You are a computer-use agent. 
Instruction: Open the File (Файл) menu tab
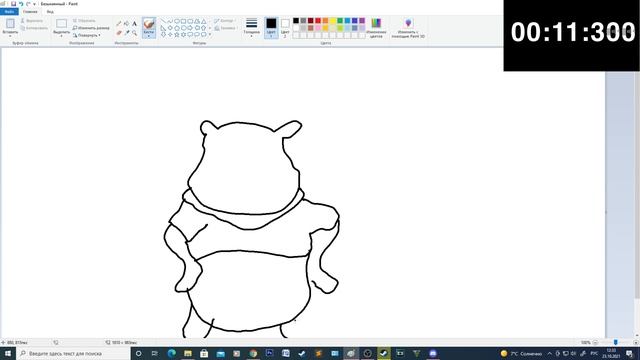point(9,11)
